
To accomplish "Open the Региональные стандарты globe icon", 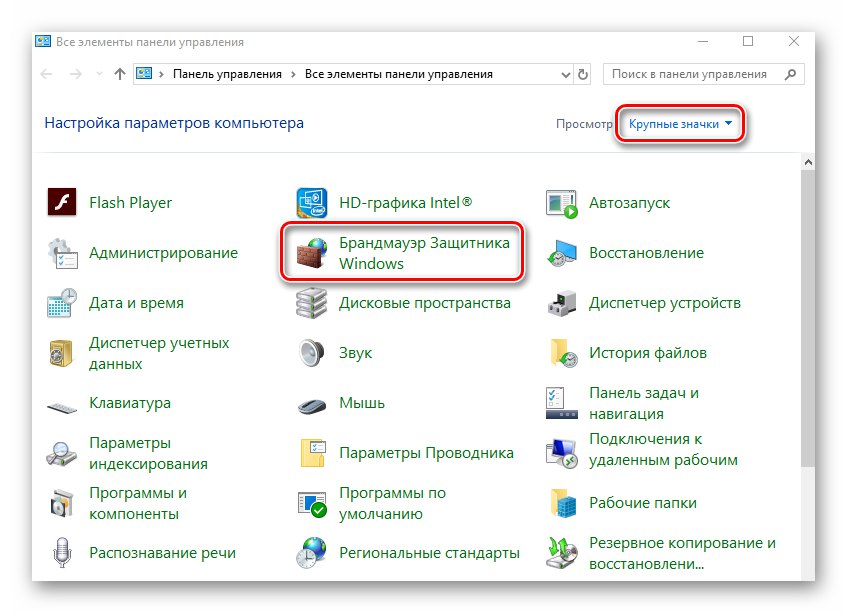I will click(x=312, y=553).
